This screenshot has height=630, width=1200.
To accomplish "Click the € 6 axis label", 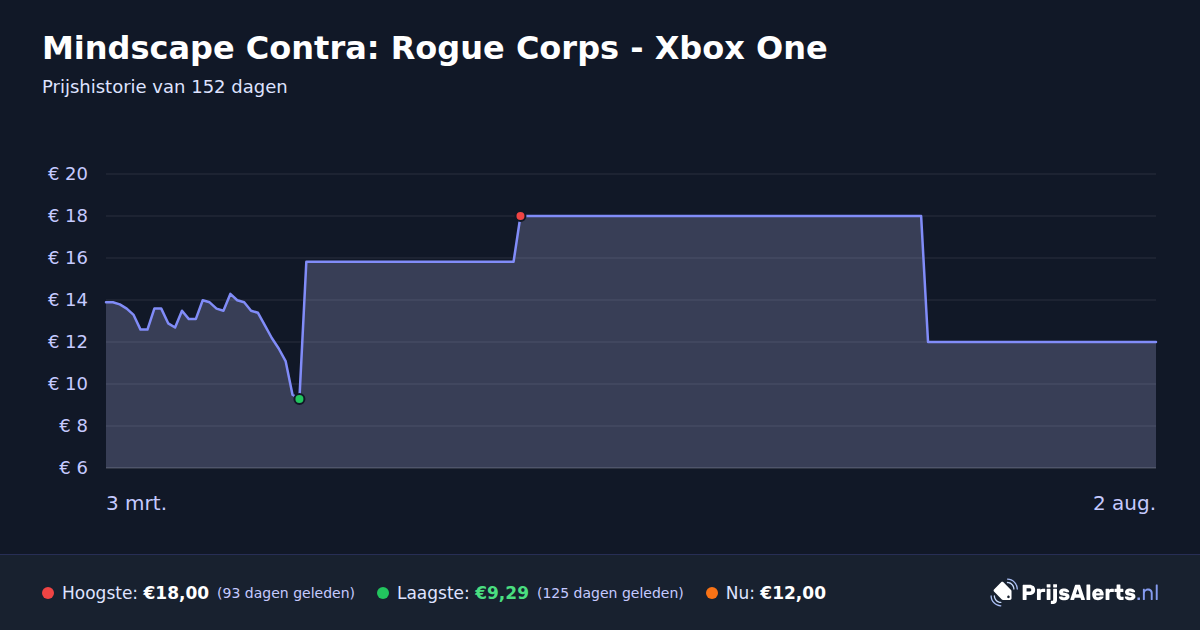I will (74, 468).
